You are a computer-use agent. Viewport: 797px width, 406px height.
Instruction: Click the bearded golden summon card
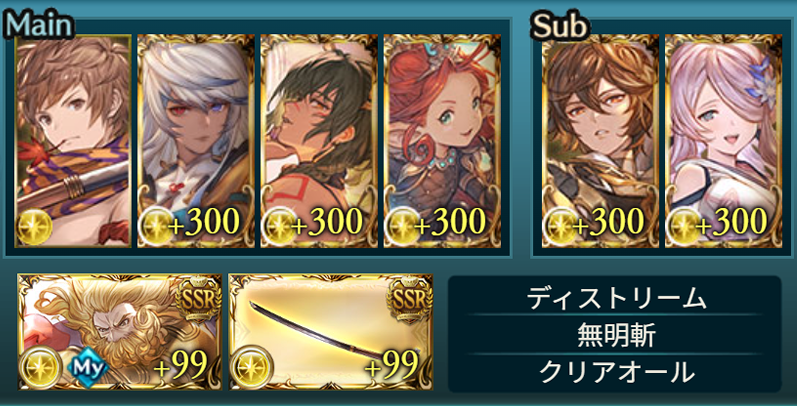pyautogui.click(x=120, y=332)
